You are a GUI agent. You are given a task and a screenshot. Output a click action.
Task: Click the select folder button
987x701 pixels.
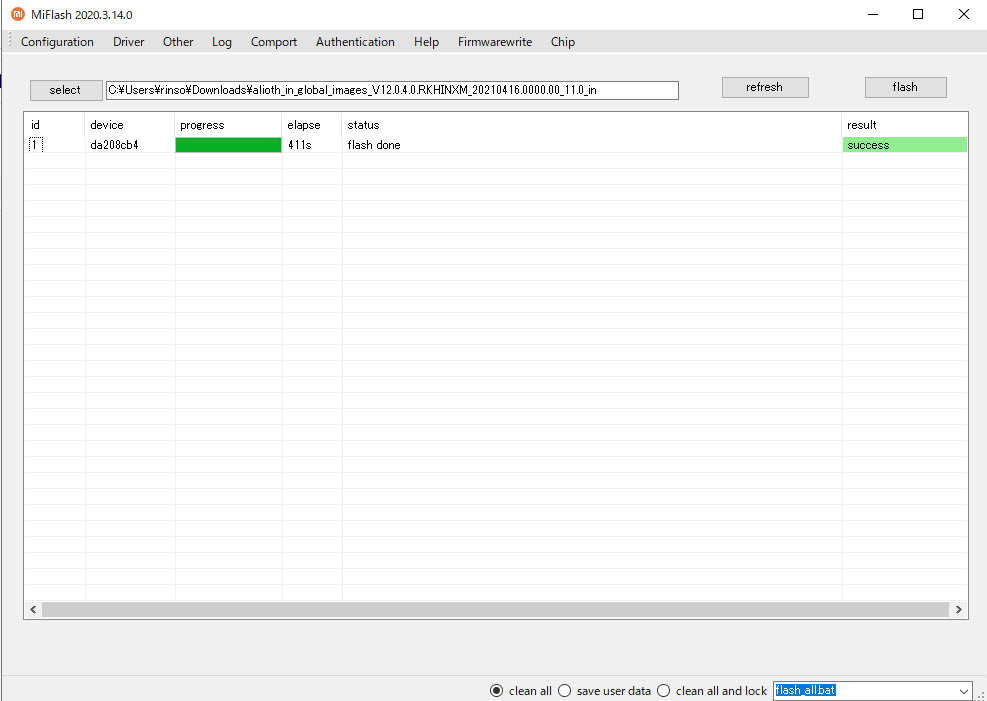pos(65,90)
